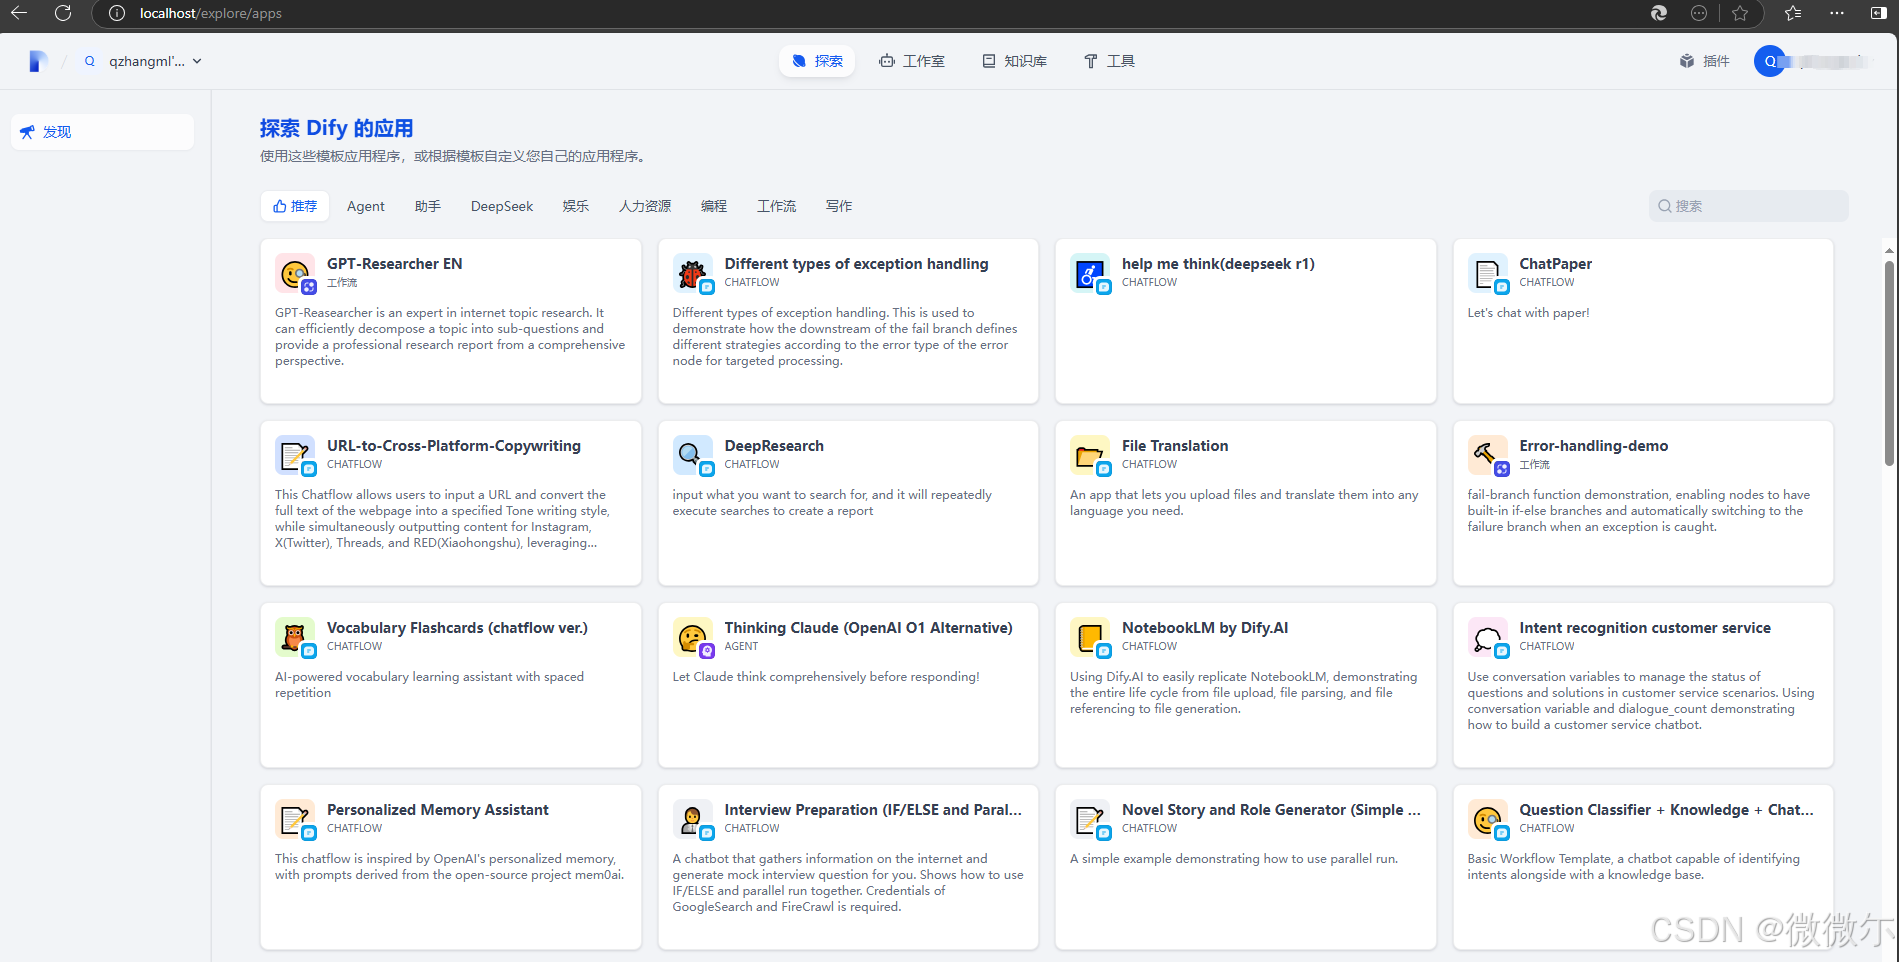Click the Intent recognition speech bubble icon

tap(1487, 637)
